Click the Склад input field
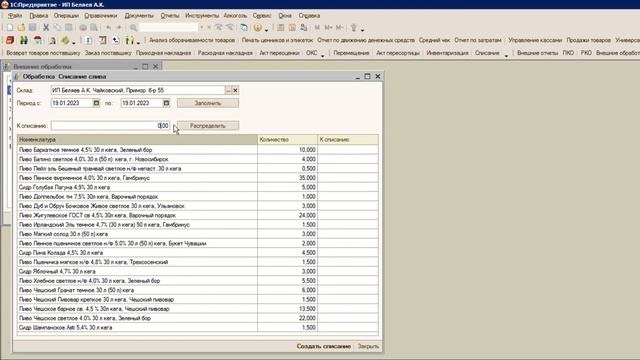 click(138, 90)
